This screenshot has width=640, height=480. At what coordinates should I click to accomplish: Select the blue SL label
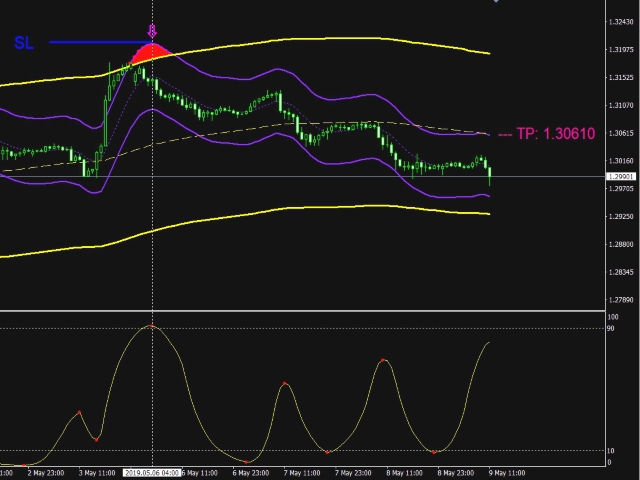[24, 43]
